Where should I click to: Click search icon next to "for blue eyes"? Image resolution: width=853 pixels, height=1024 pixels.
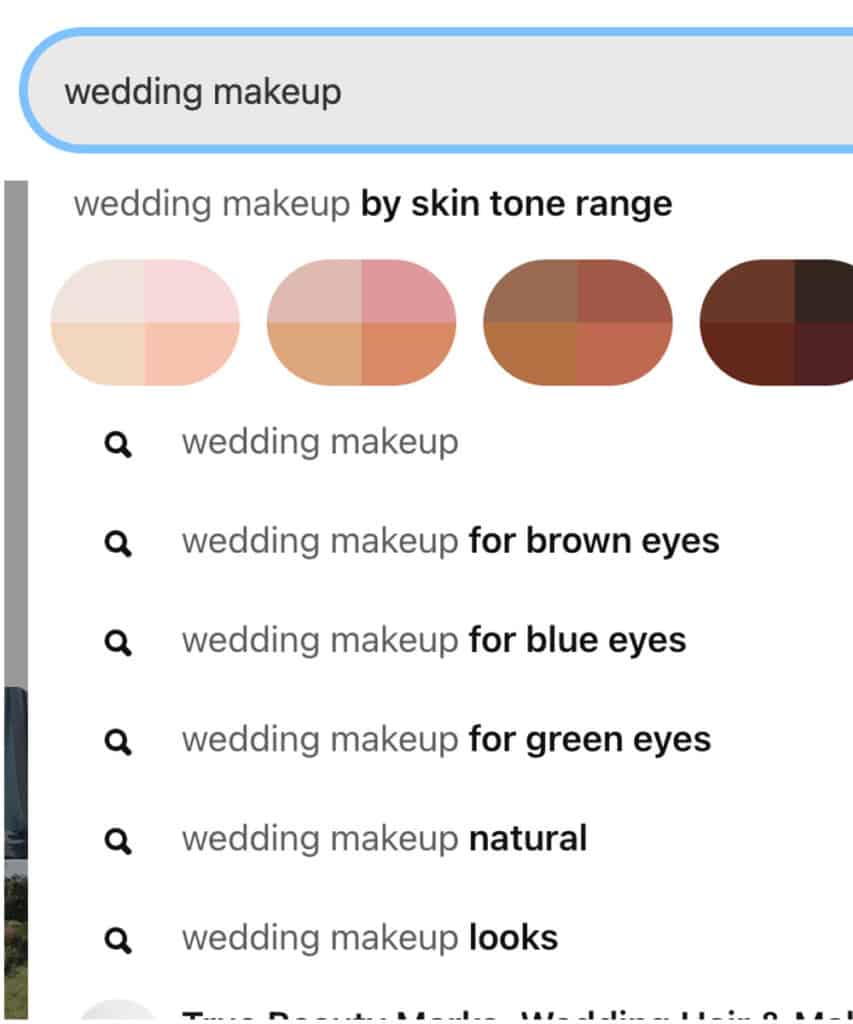pos(118,642)
